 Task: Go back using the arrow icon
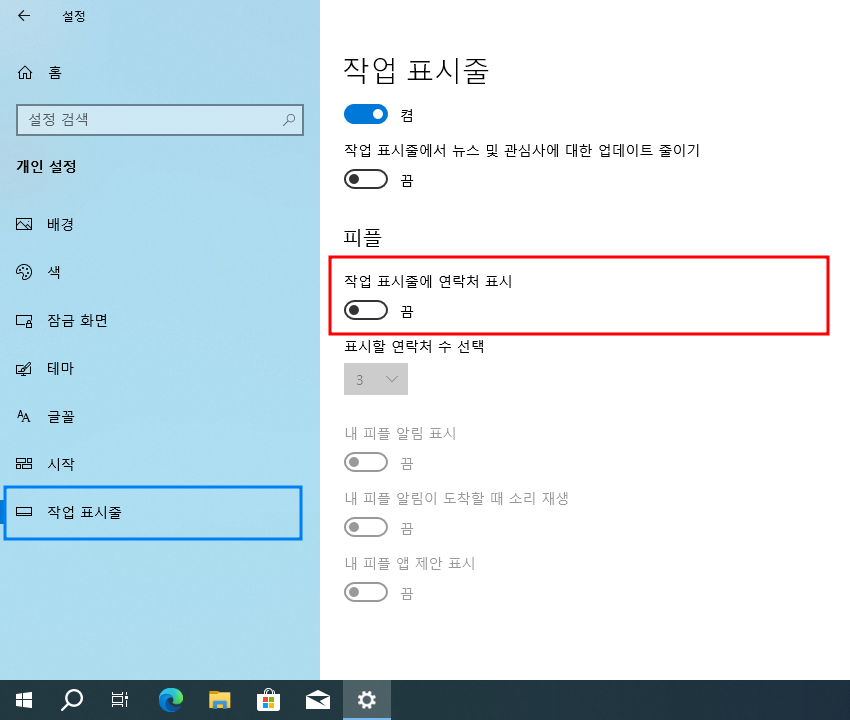pyautogui.click(x=24, y=16)
